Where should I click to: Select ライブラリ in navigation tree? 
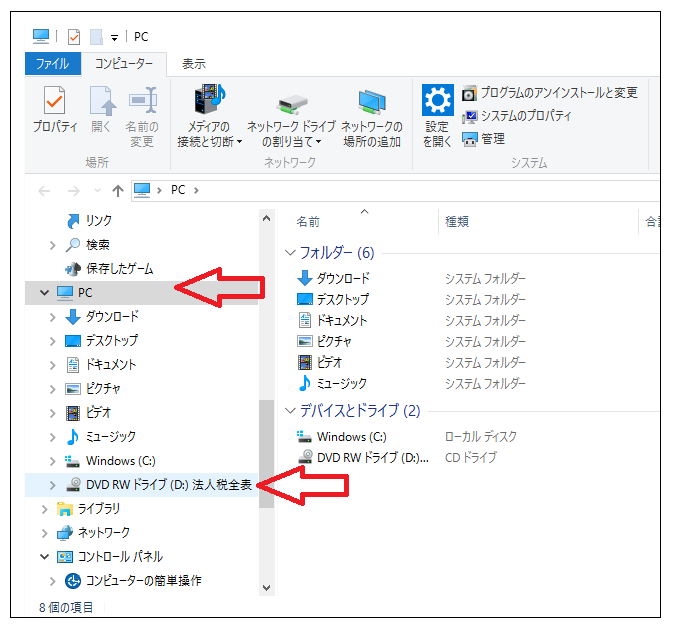tap(104, 509)
